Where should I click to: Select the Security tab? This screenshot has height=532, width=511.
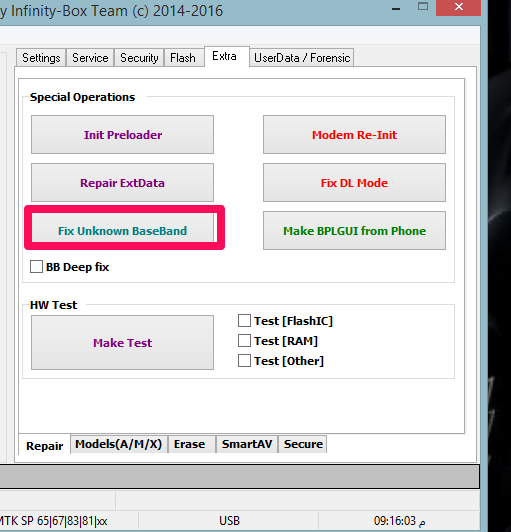(x=139, y=58)
